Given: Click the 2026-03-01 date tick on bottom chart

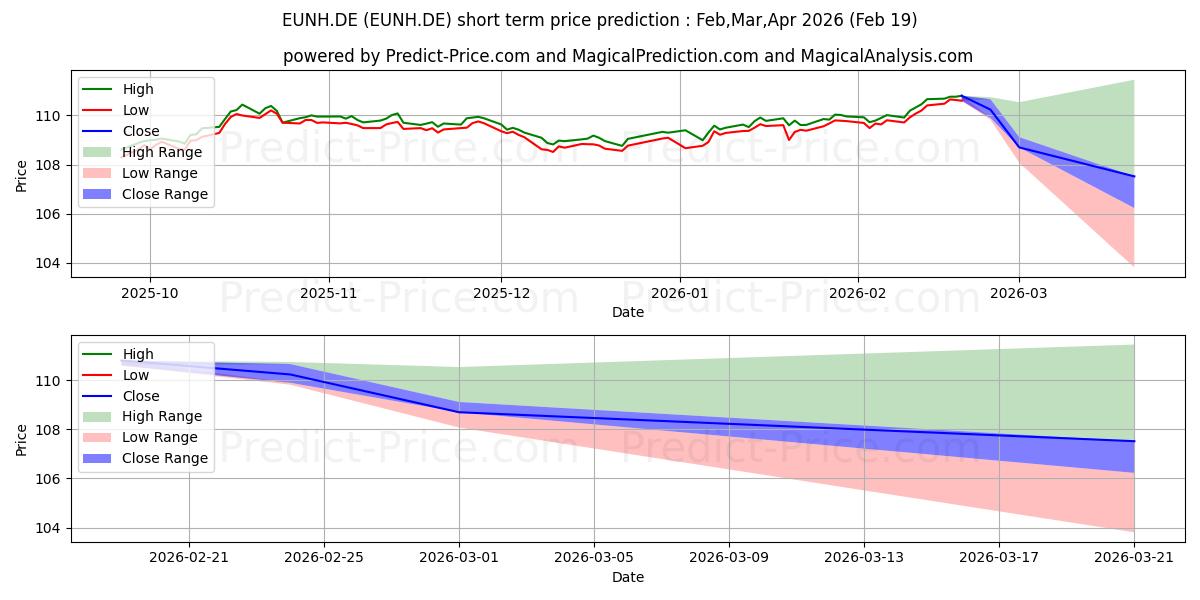Looking at the screenshot, I should coord(460,558).
